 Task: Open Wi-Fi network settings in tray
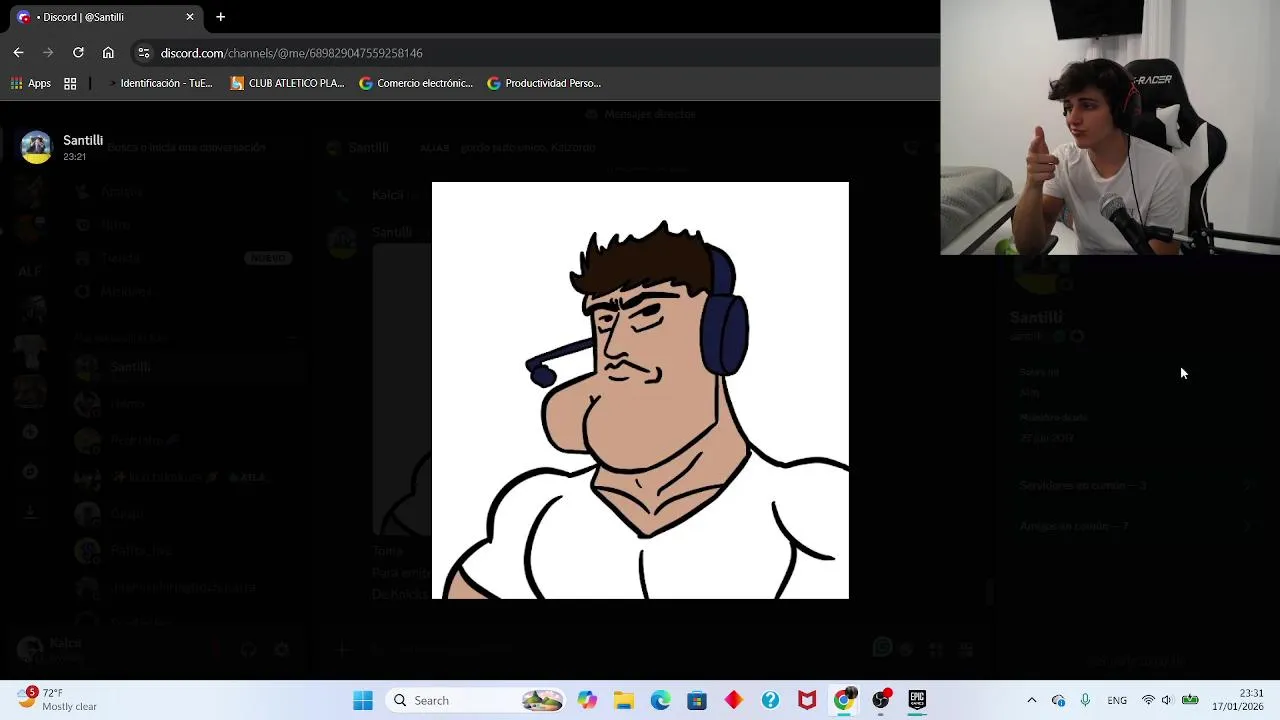[1148, 700]
